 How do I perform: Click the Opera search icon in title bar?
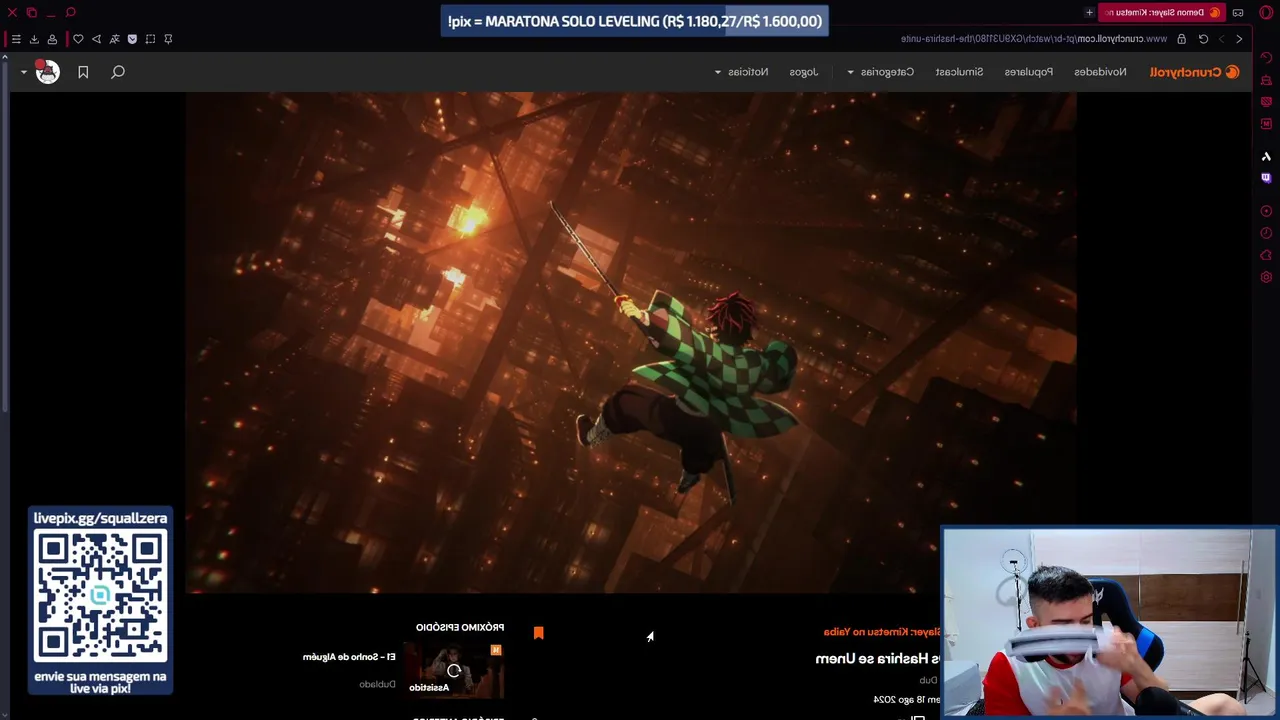[x=70, y=12]
